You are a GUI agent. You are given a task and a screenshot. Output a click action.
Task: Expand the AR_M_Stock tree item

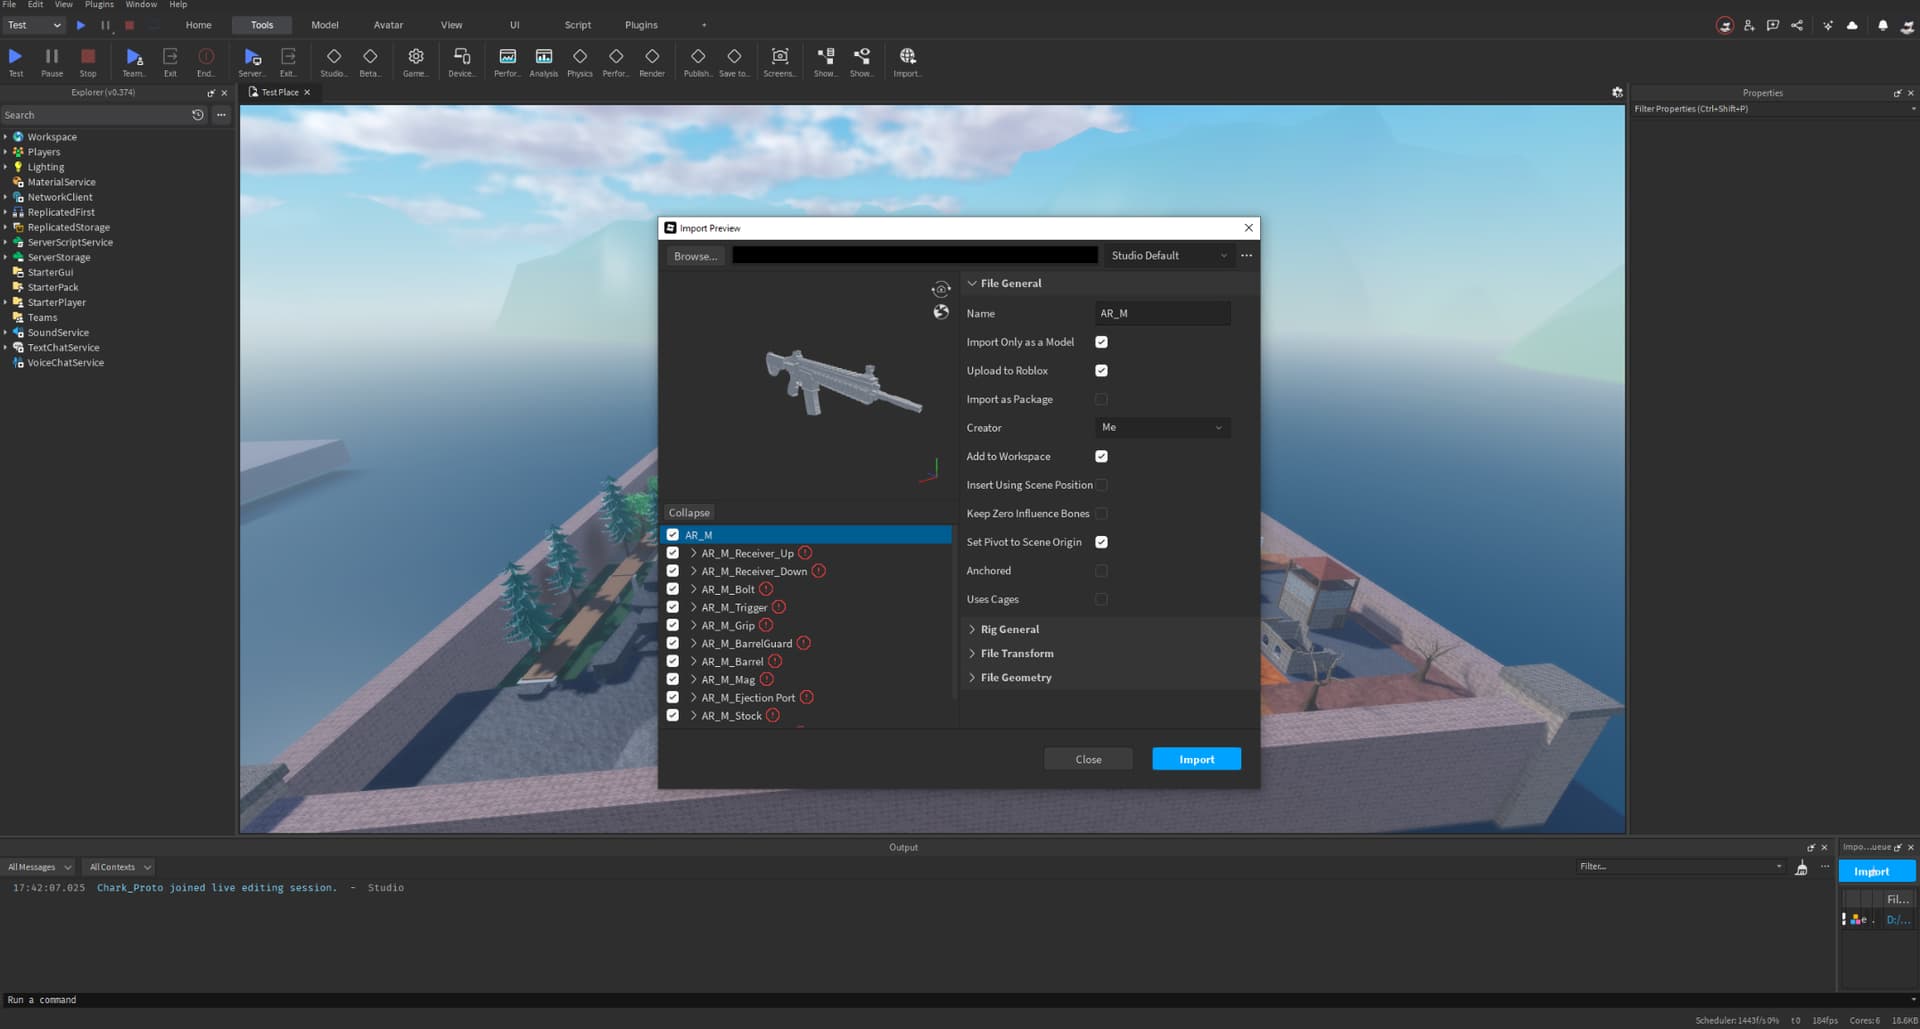coord(693,715)
